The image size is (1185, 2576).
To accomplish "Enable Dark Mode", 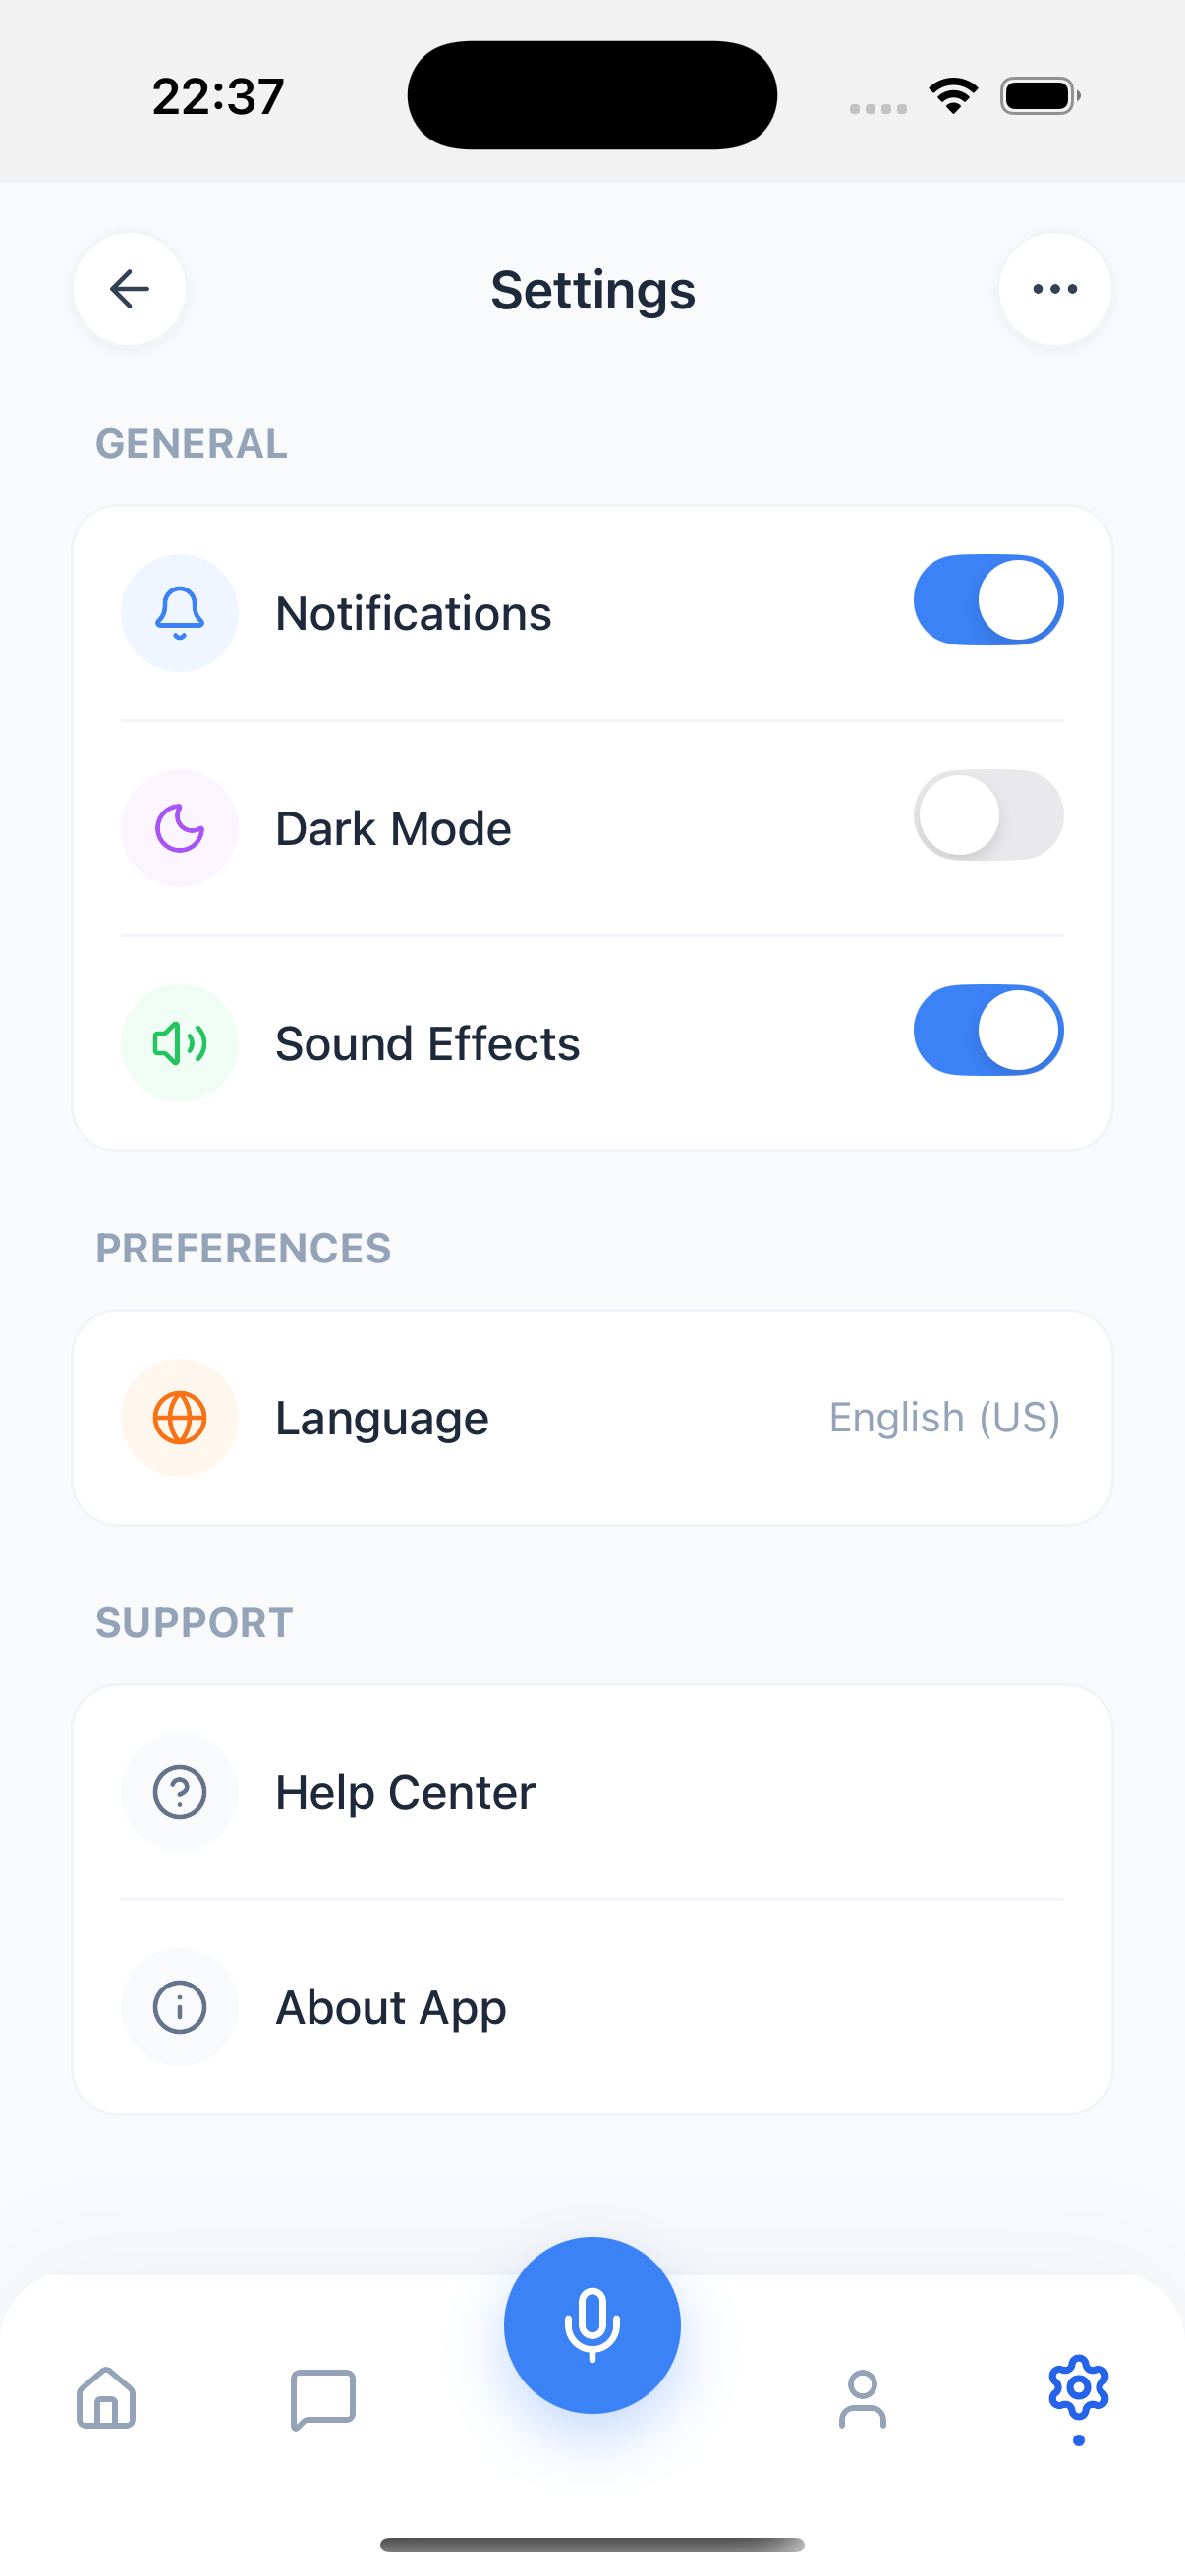I will point(988,814).
